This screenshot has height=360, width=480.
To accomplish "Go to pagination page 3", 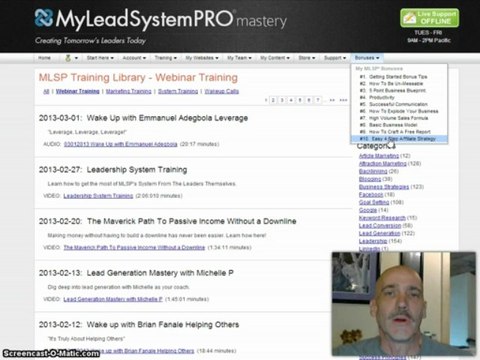I will coord(282,100).
